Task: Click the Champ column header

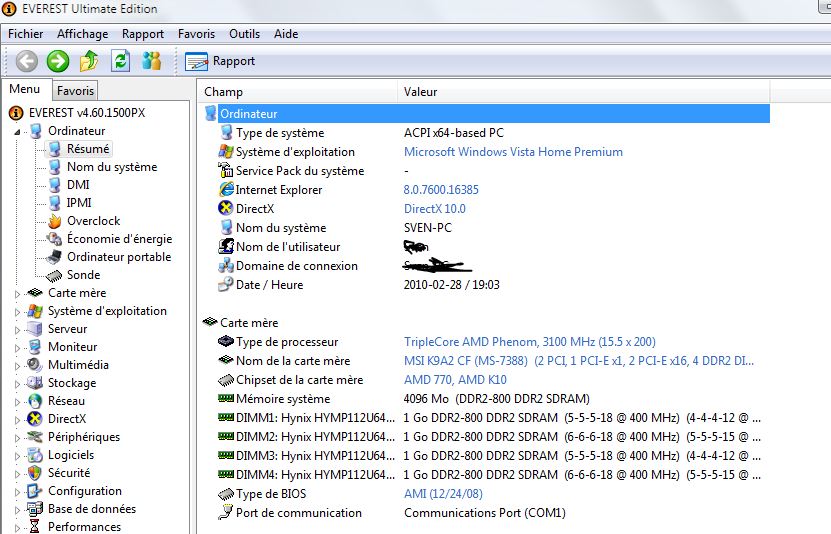Action: [297, 92]
